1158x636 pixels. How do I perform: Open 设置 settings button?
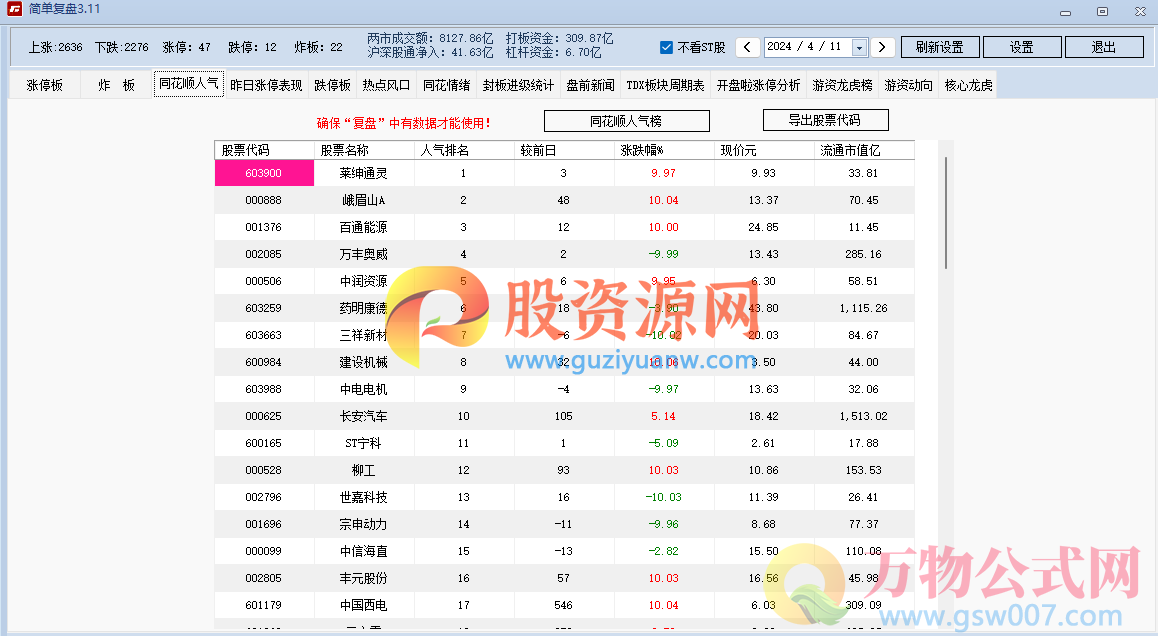(1022, 47)
